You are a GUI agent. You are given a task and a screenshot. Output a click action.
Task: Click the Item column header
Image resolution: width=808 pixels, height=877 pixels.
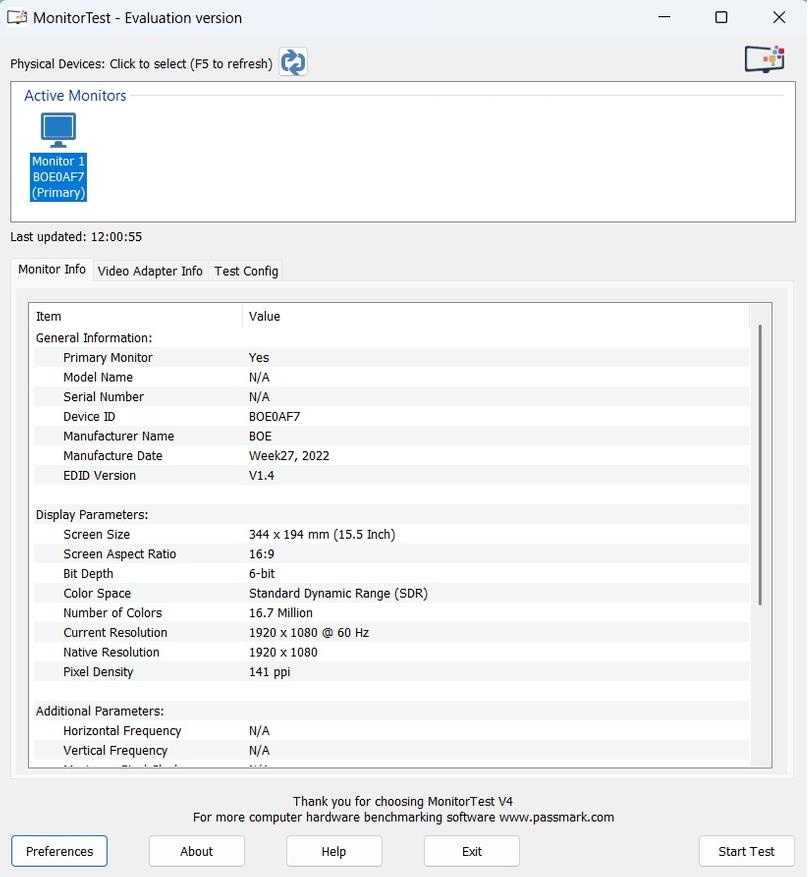click(138, 317)
